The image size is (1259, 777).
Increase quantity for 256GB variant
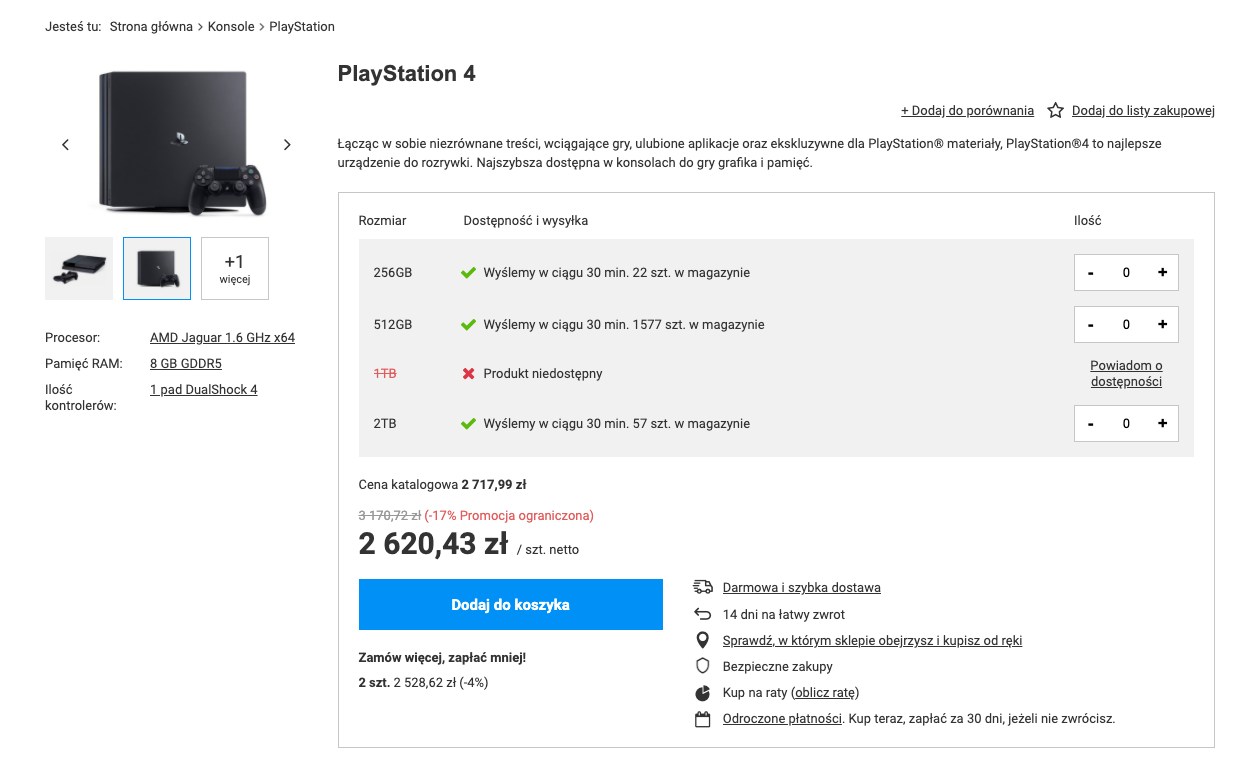tap(1162, 272)
